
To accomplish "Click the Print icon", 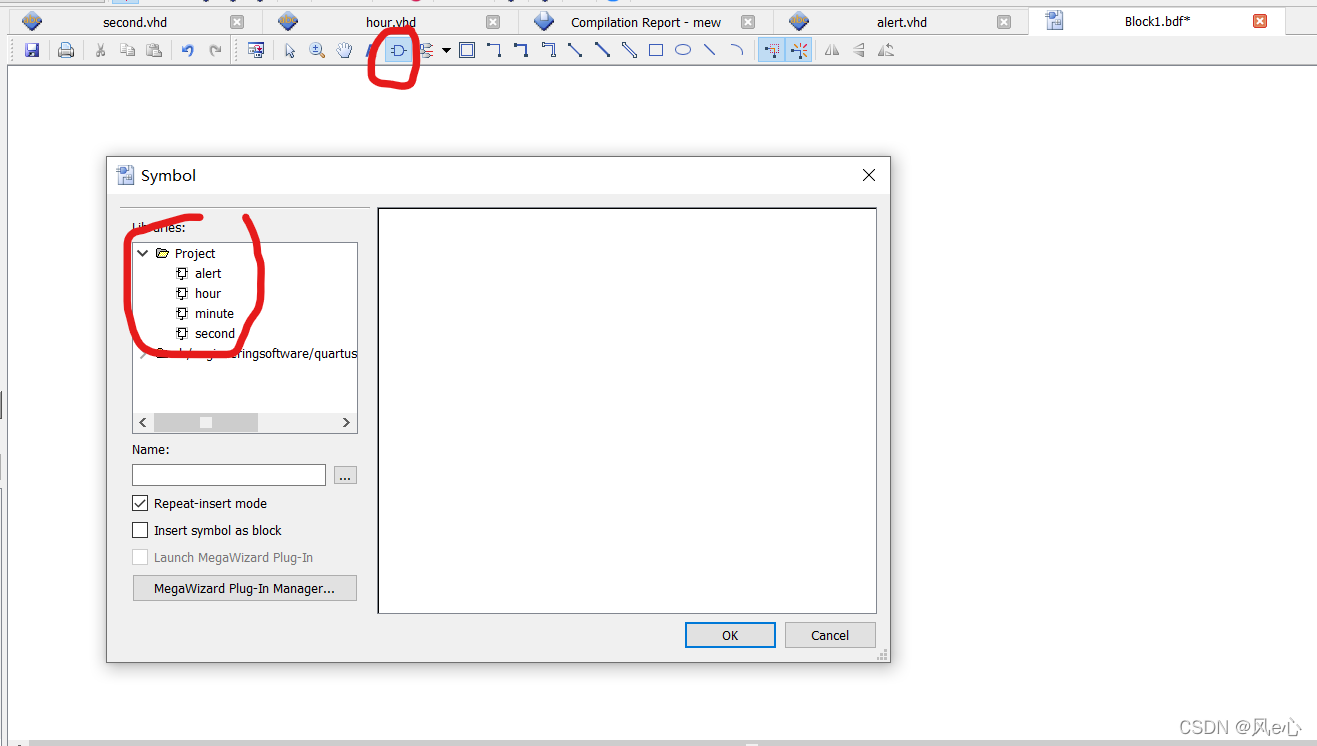I will coord(66,50).
